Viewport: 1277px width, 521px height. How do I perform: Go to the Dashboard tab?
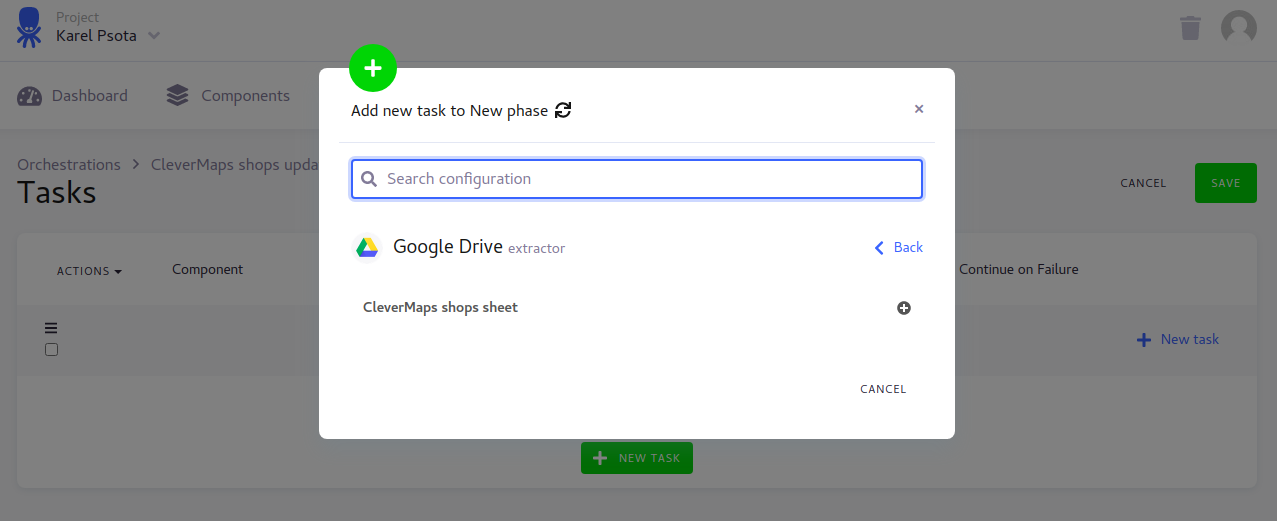(x=73, y=96)
